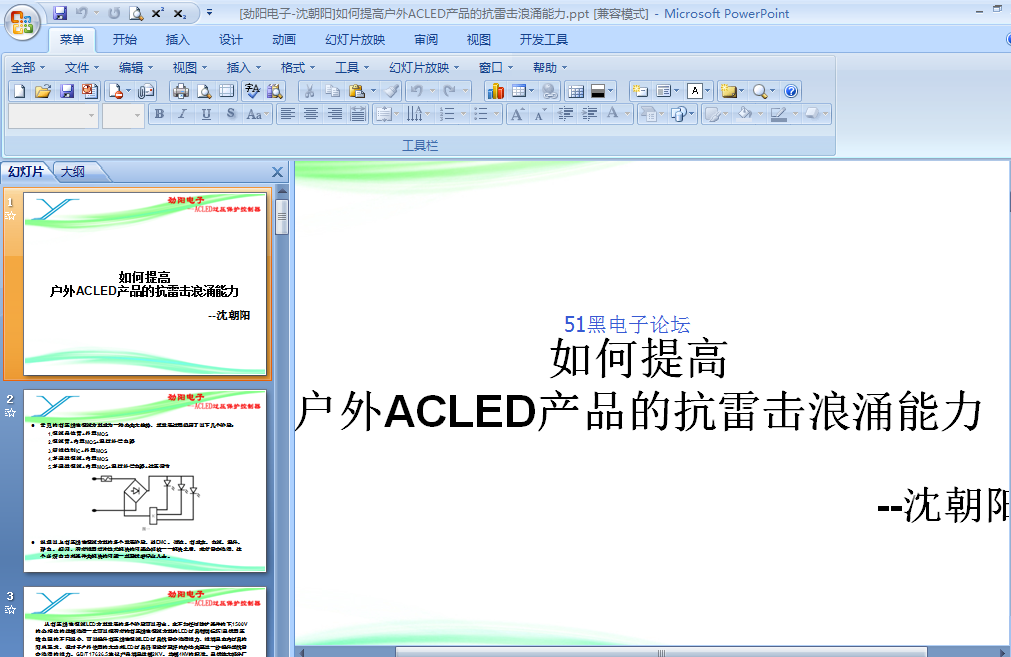
Task: Center align the text
Action: point(311,114)
